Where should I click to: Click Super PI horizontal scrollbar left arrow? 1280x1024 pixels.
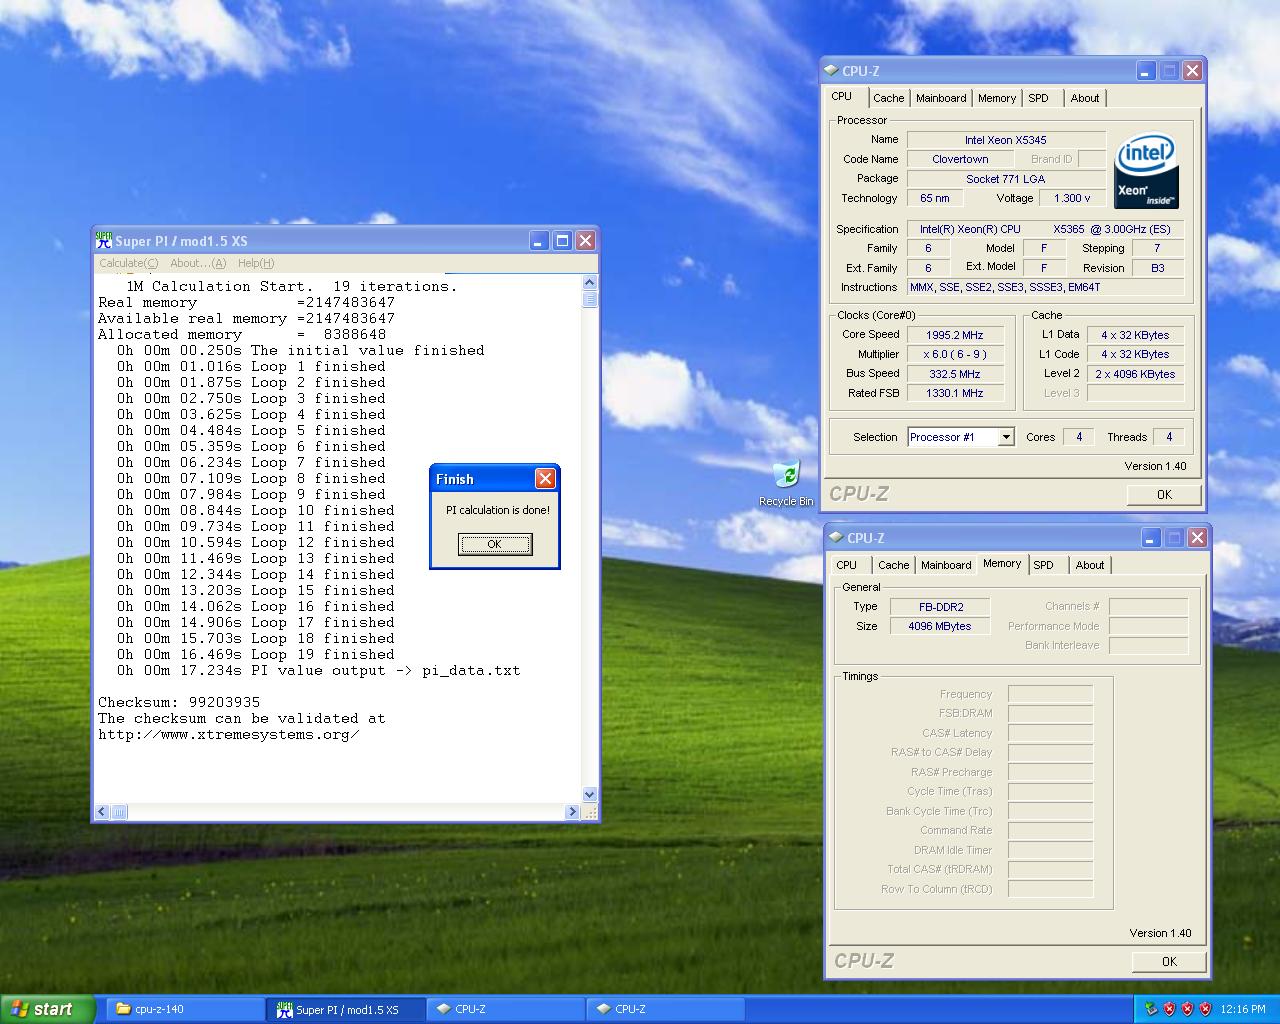point(102,812)
